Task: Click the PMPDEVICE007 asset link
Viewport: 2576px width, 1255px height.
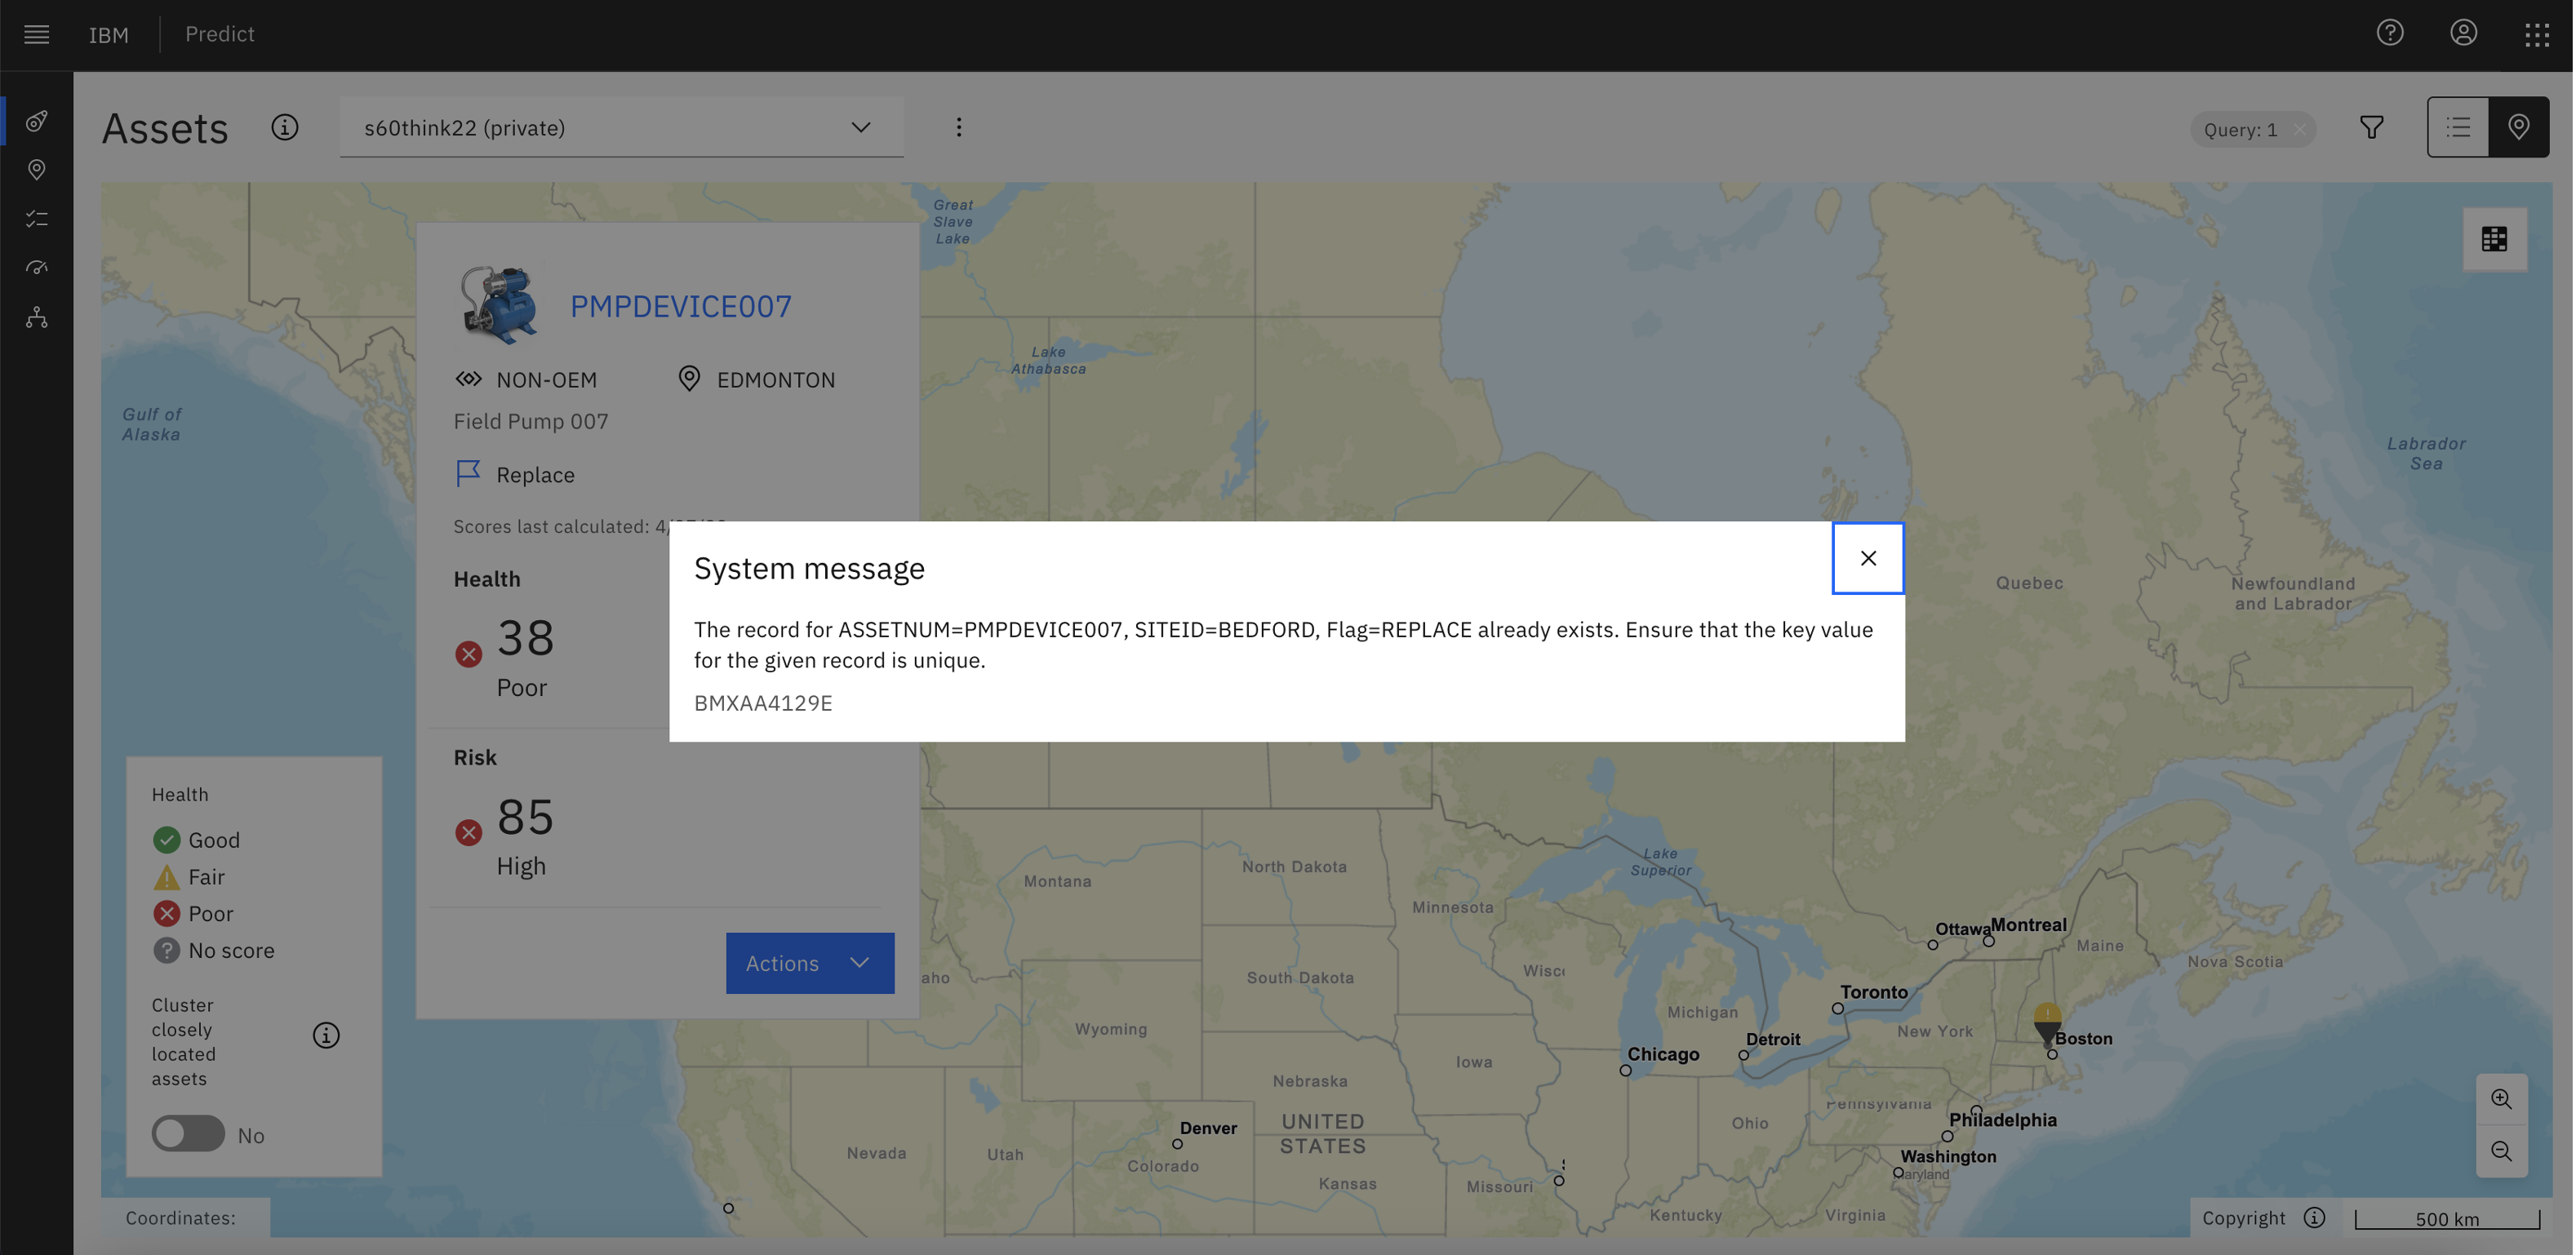Action: tap(680, 304)
